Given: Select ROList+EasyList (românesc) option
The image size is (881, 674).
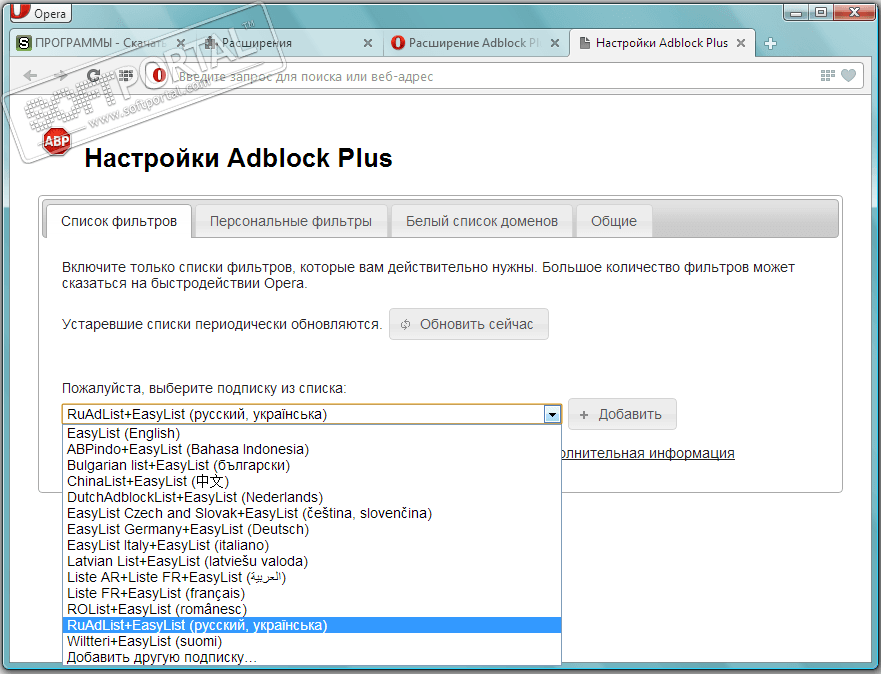Looking at the screenshot, I should tap(312, 609).
